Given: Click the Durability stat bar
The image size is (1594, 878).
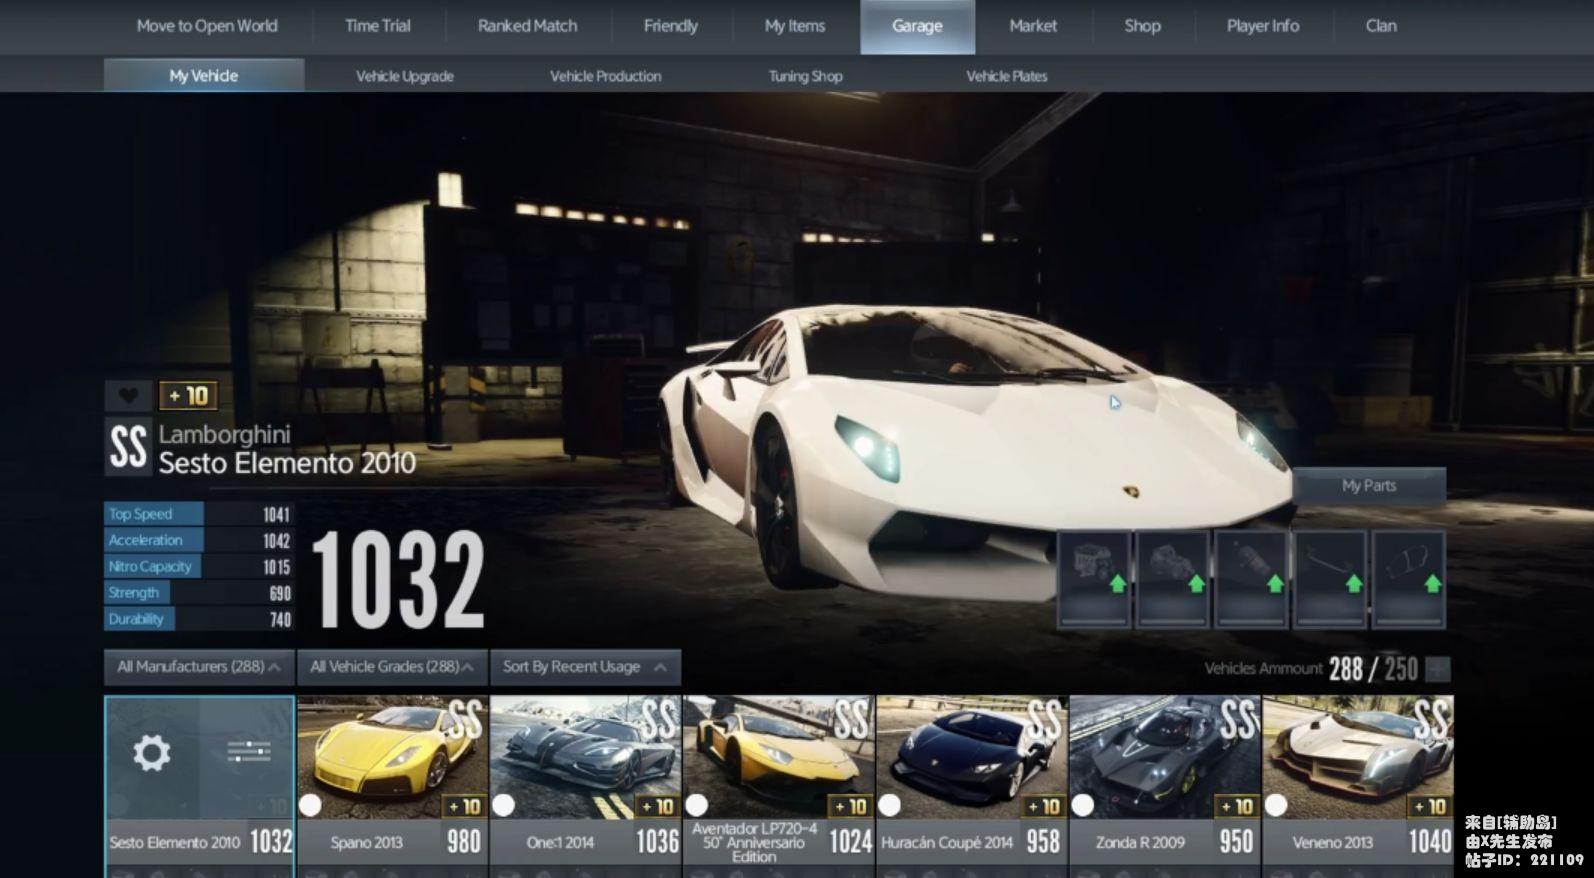Looking at the screenshot, I should 199,619.
